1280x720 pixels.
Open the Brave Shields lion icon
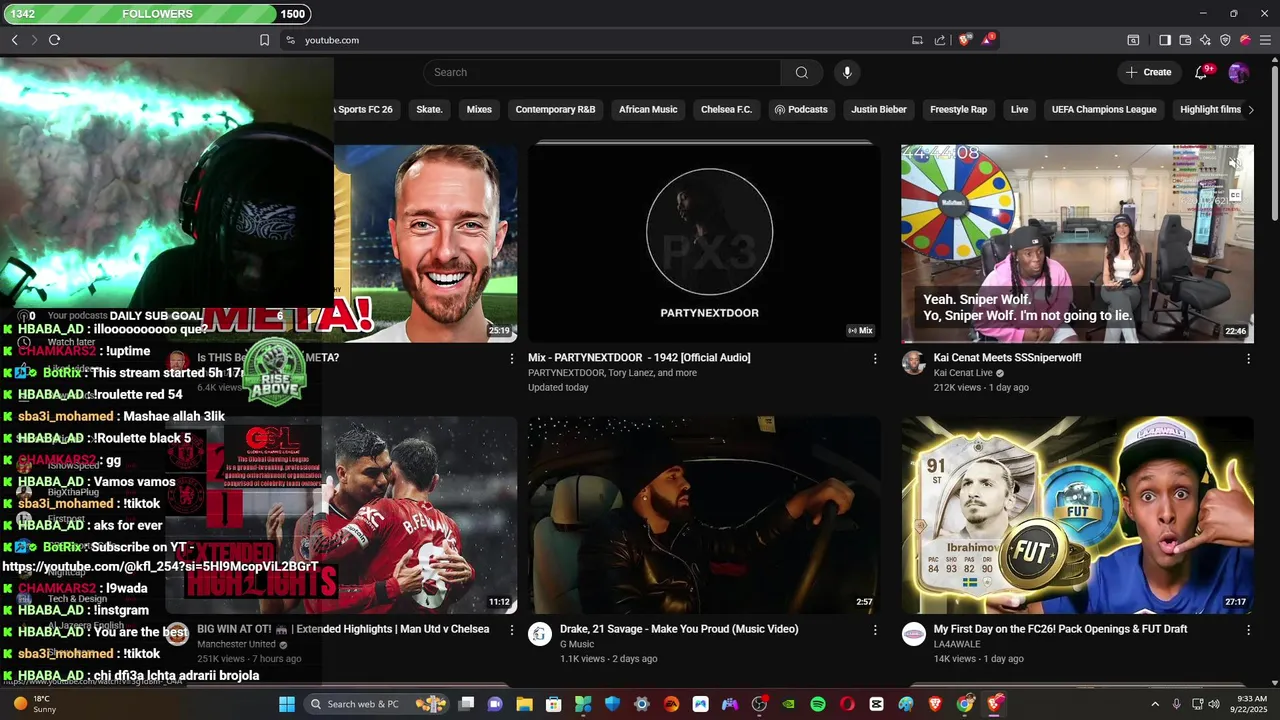[964, 40]
